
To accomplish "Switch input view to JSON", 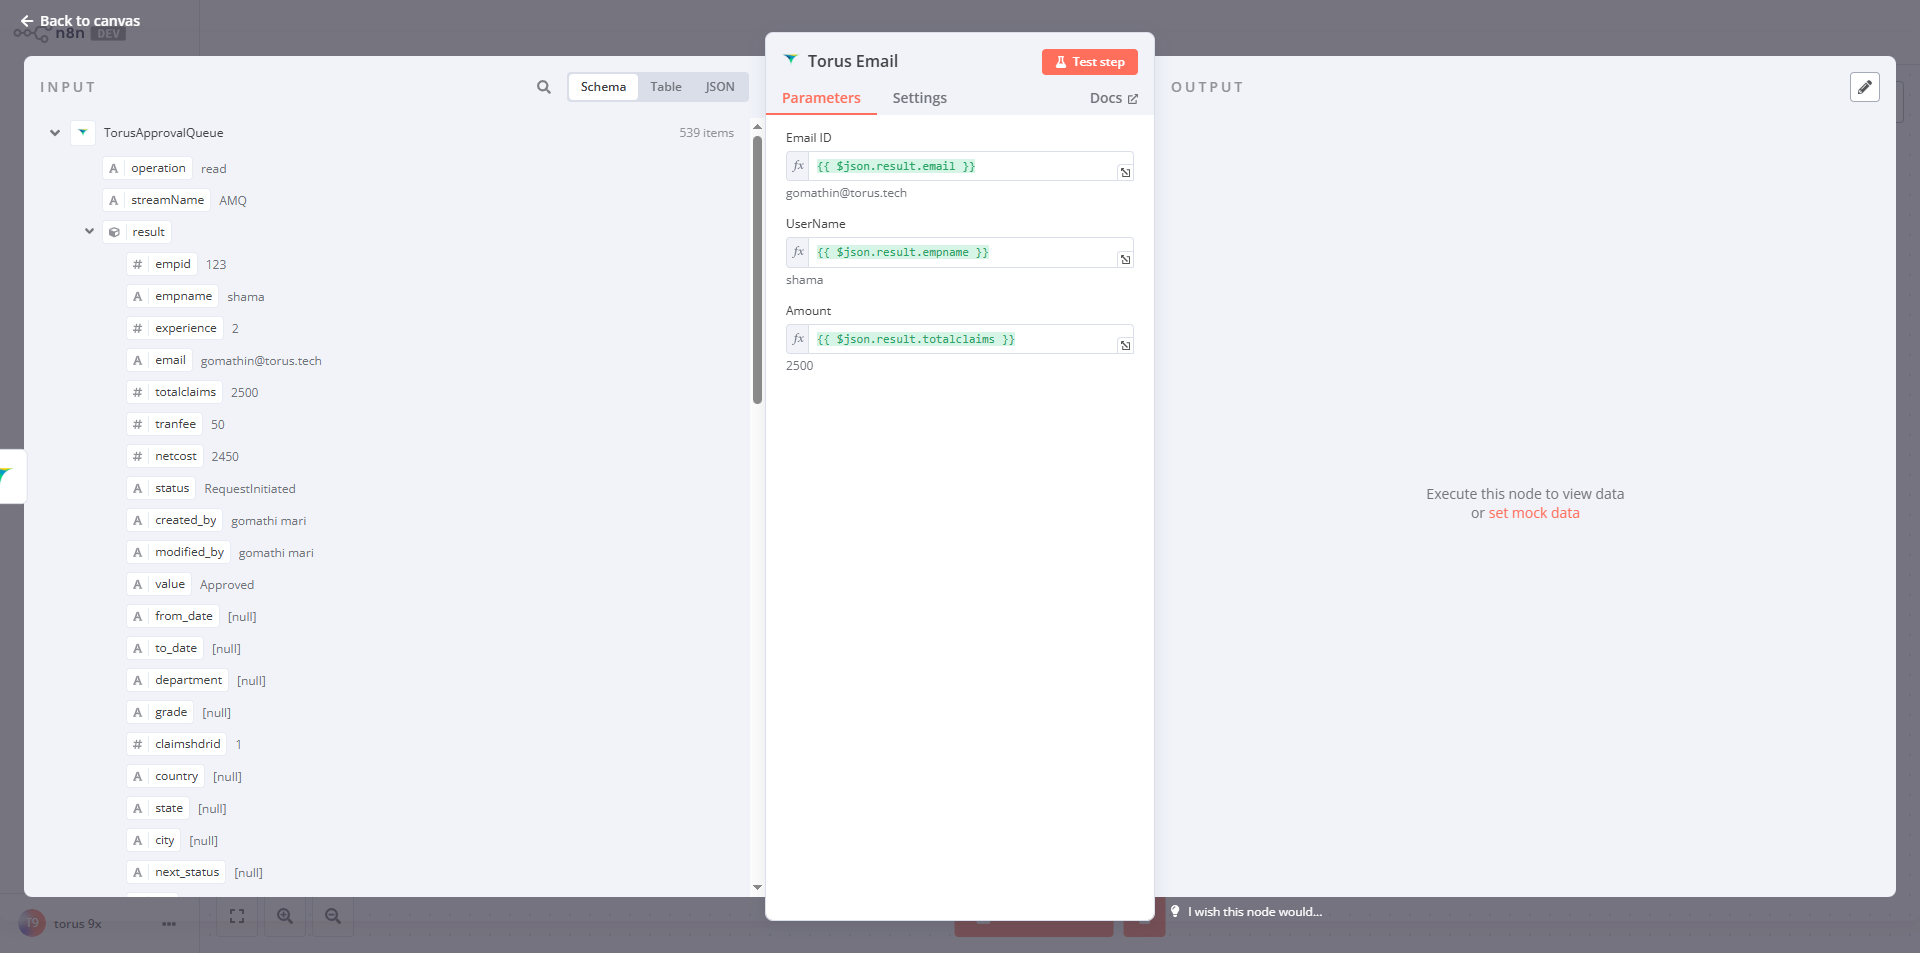I will (x=719, y=87).
